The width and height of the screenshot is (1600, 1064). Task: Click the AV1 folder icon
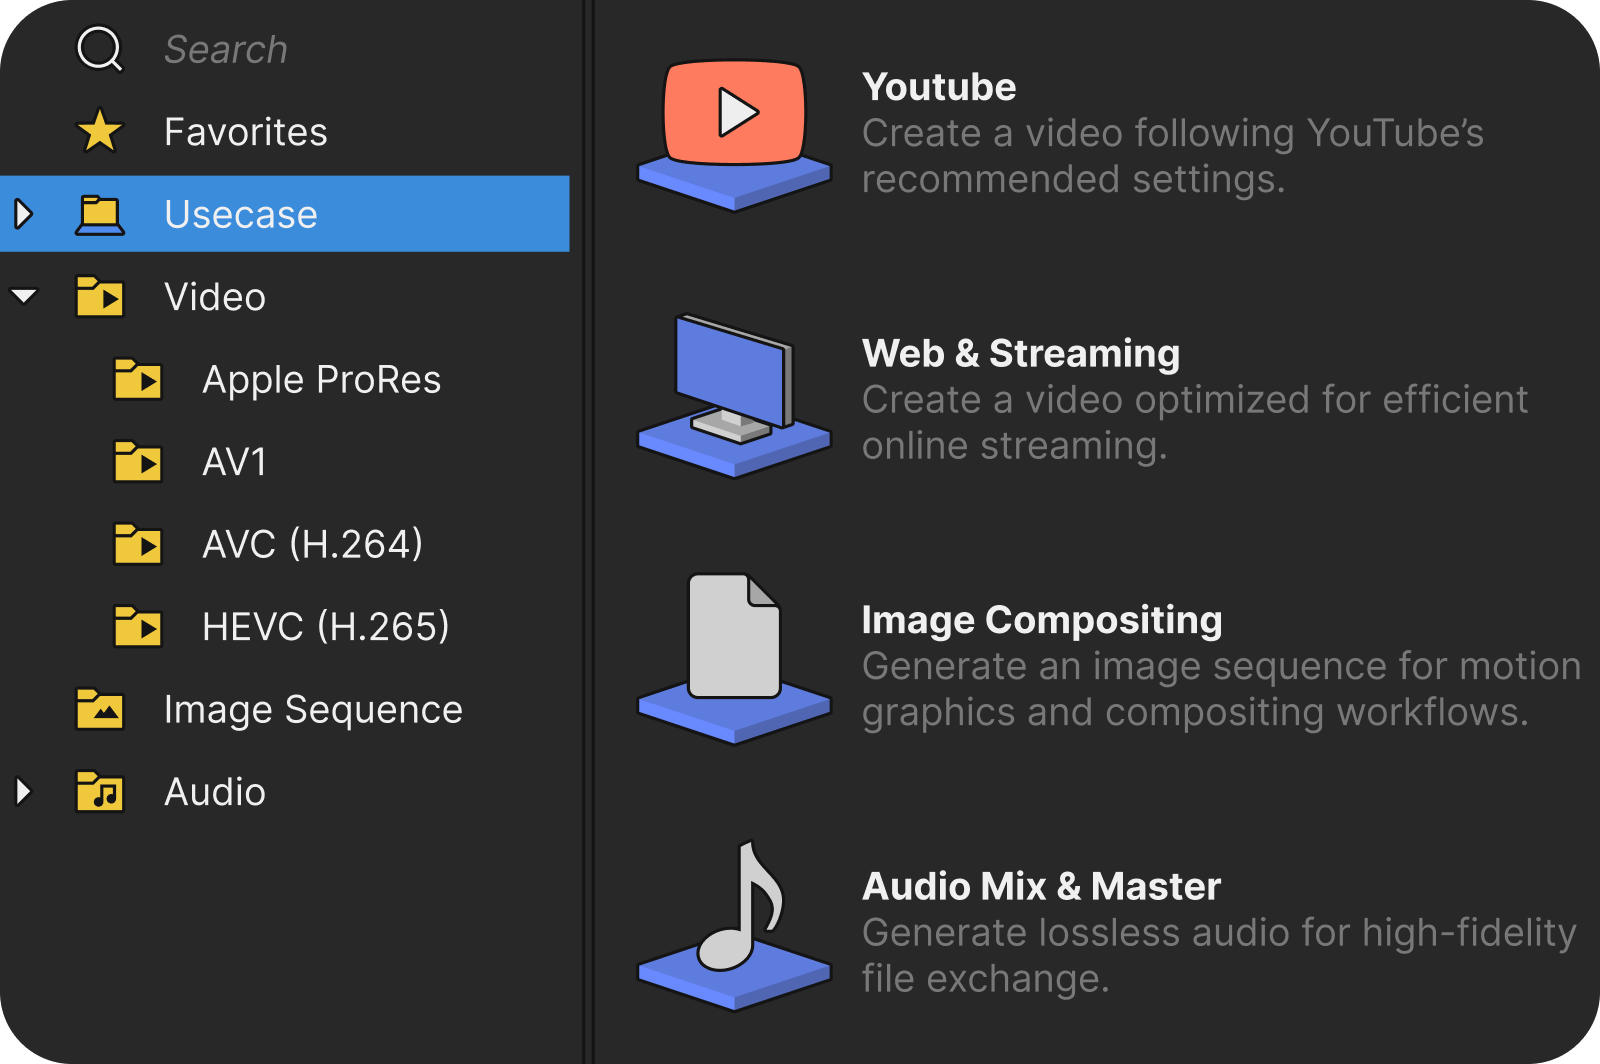(x=138, y=462)
